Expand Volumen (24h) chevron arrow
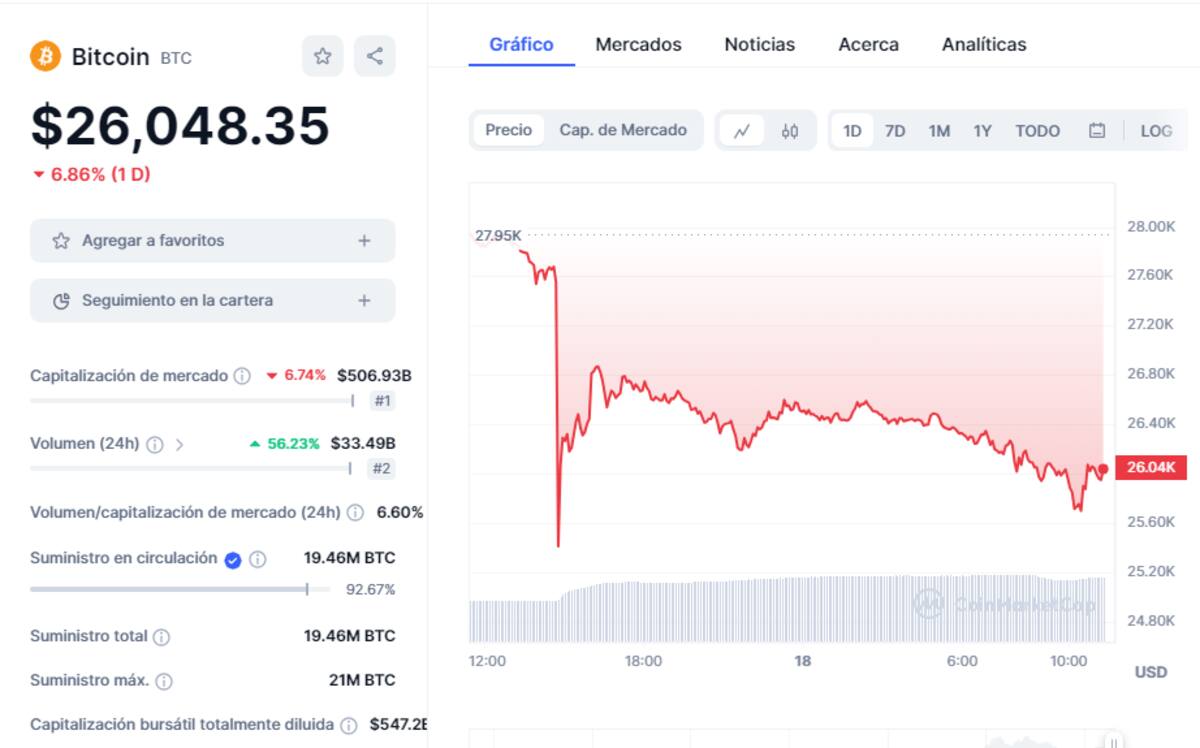This screenshot has width=1200, height=748. point(180,445)
